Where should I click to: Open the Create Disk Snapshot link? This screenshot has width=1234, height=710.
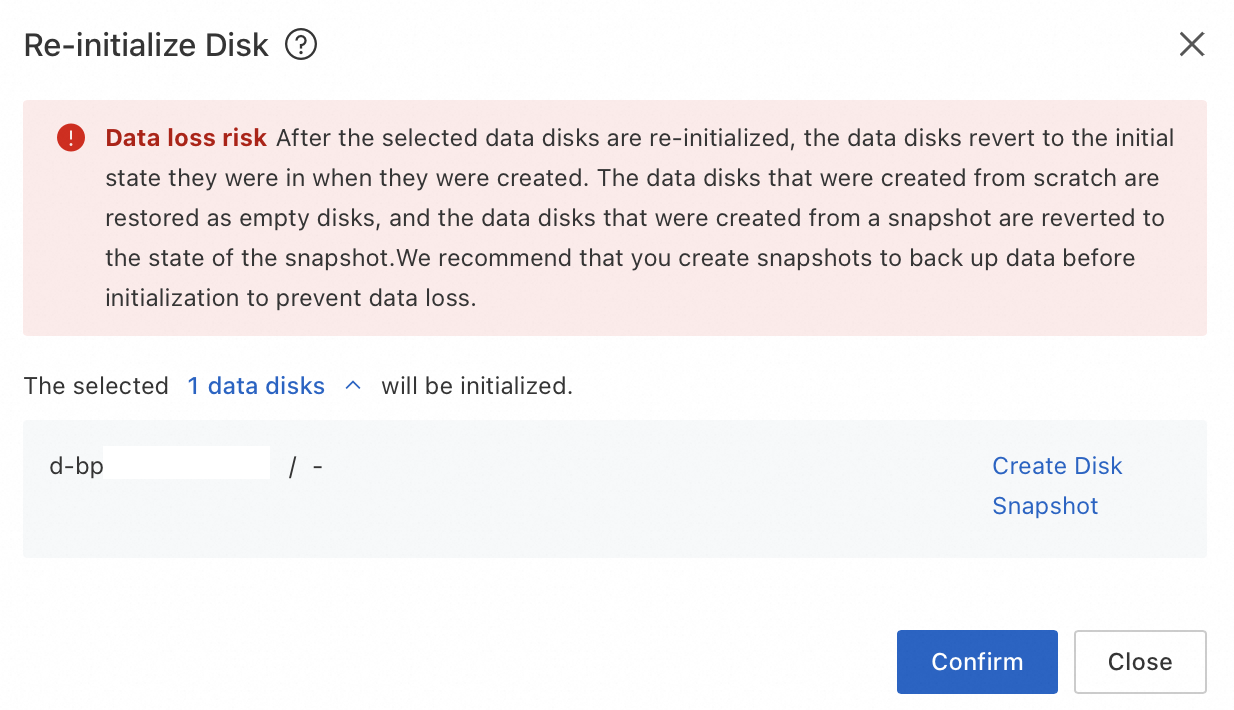tap(1056, 486)
